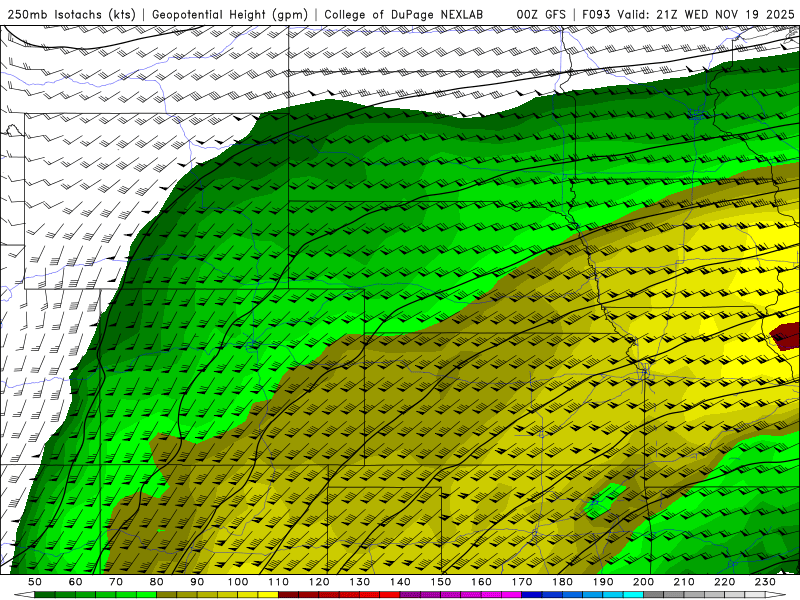Click the 160 value on the color scale
Image resolution: width=800 pixels, height=600 pixels.
(x=481, y=582)
